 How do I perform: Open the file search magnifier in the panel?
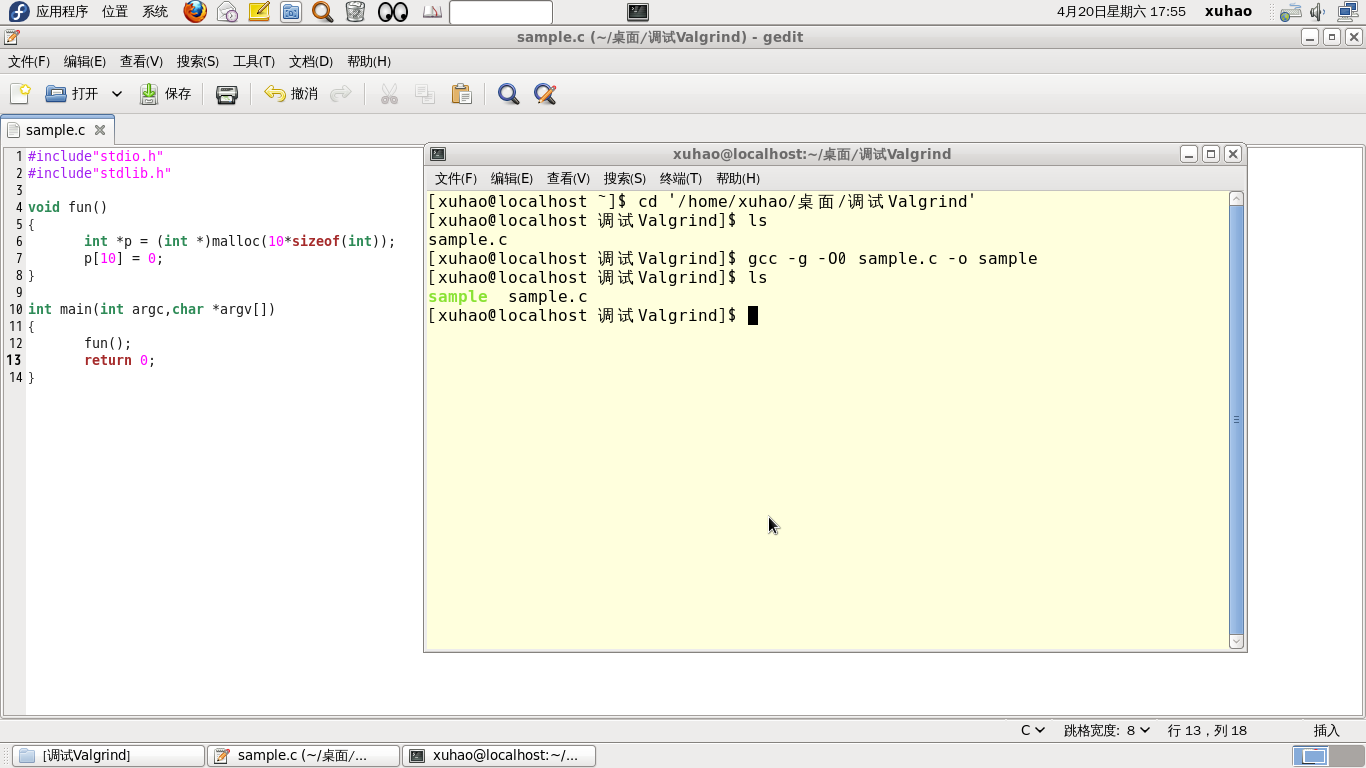point(322,12)
